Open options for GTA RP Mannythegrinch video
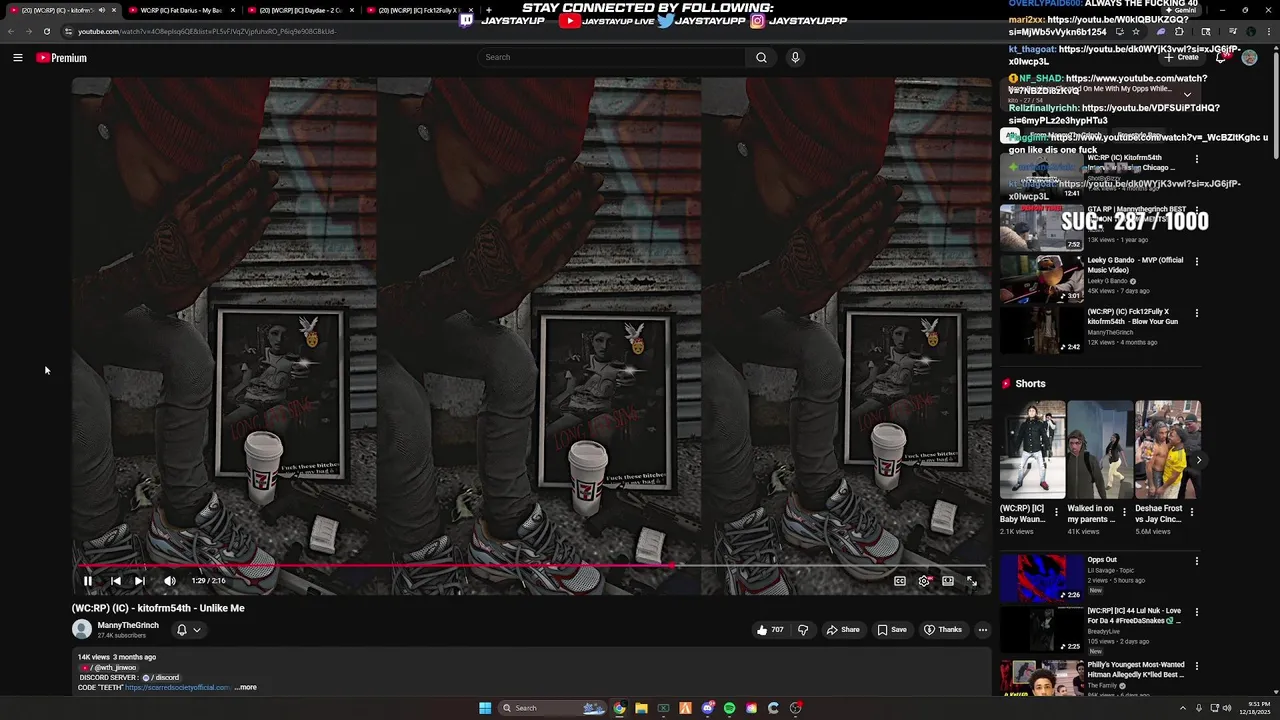 [x=1196, y=210]
